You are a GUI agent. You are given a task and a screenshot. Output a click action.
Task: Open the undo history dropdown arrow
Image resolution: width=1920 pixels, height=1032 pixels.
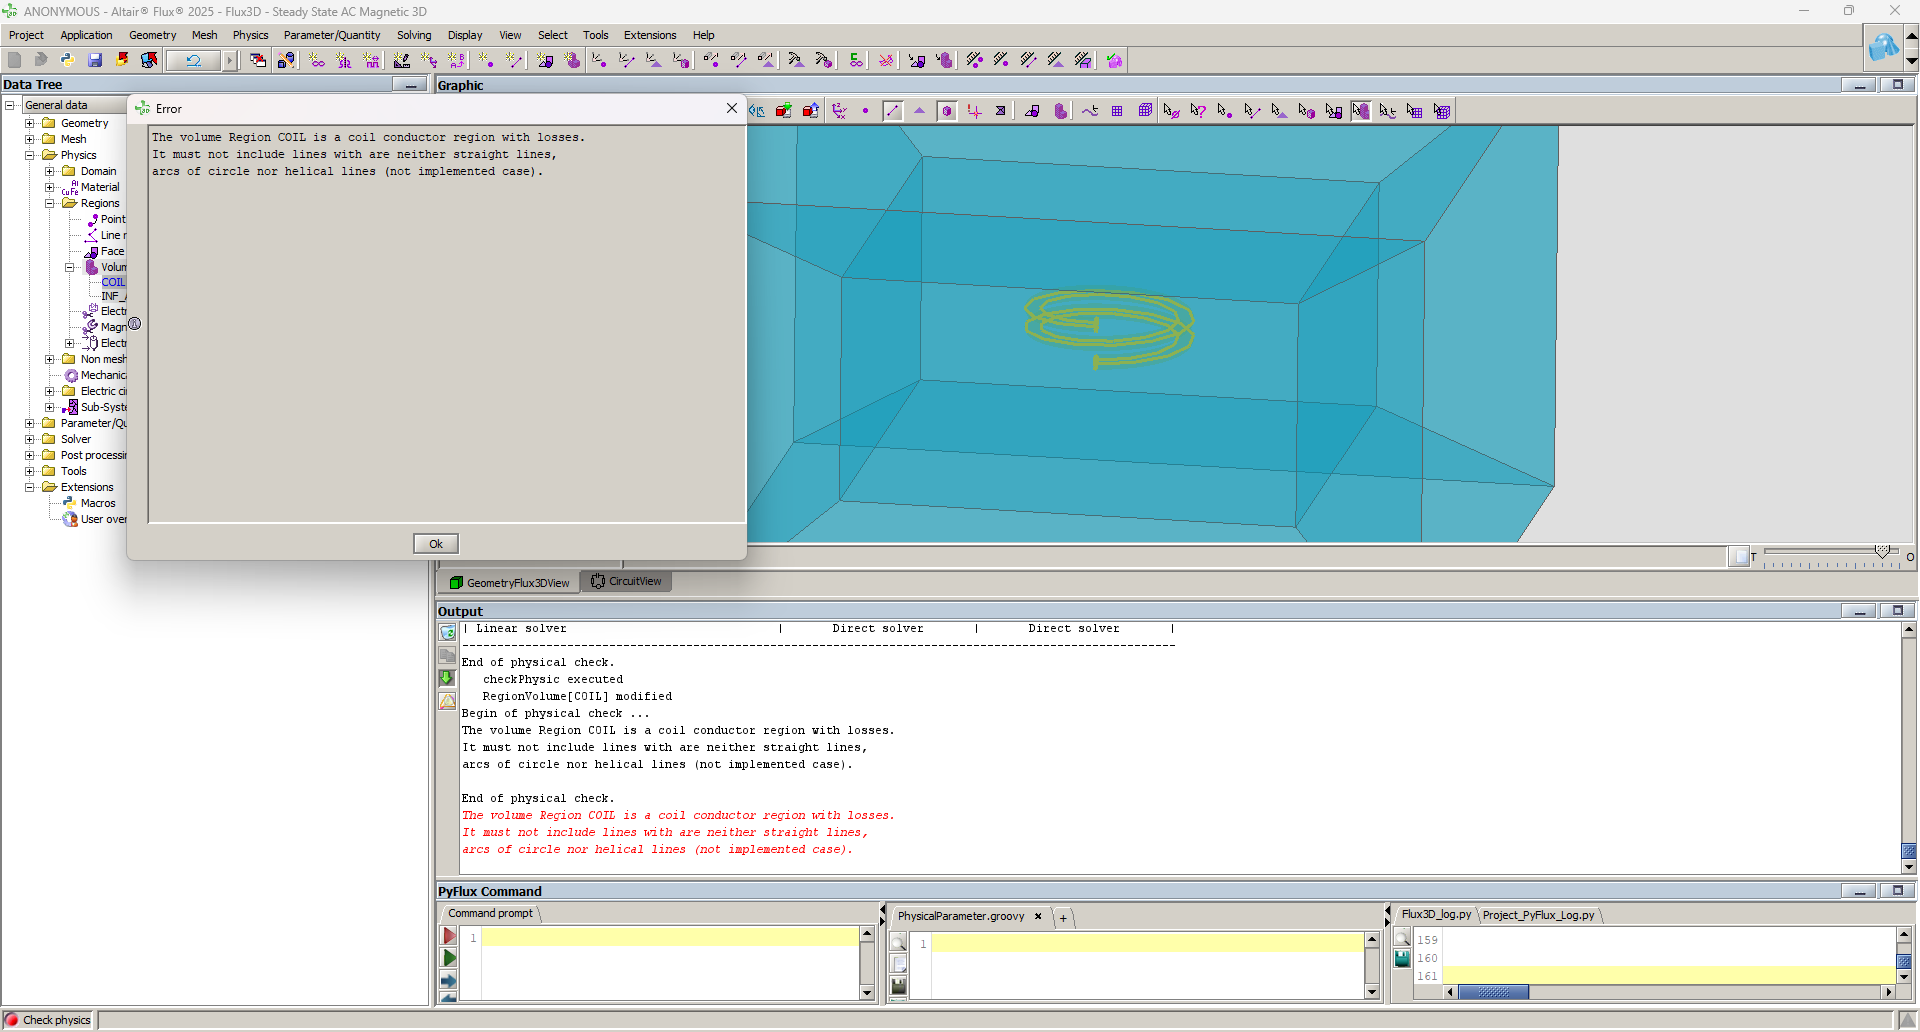tap(229, 60)
